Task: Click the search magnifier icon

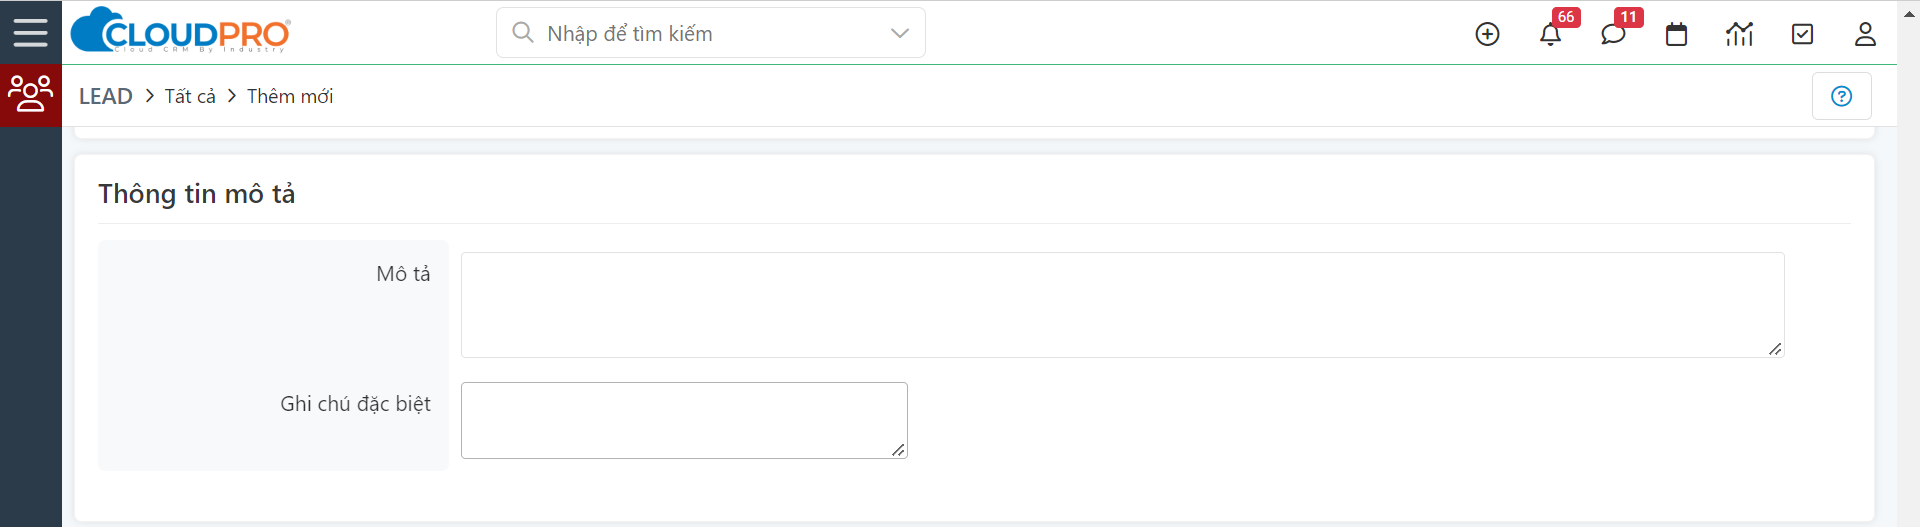Action: (x=522, y=33)
